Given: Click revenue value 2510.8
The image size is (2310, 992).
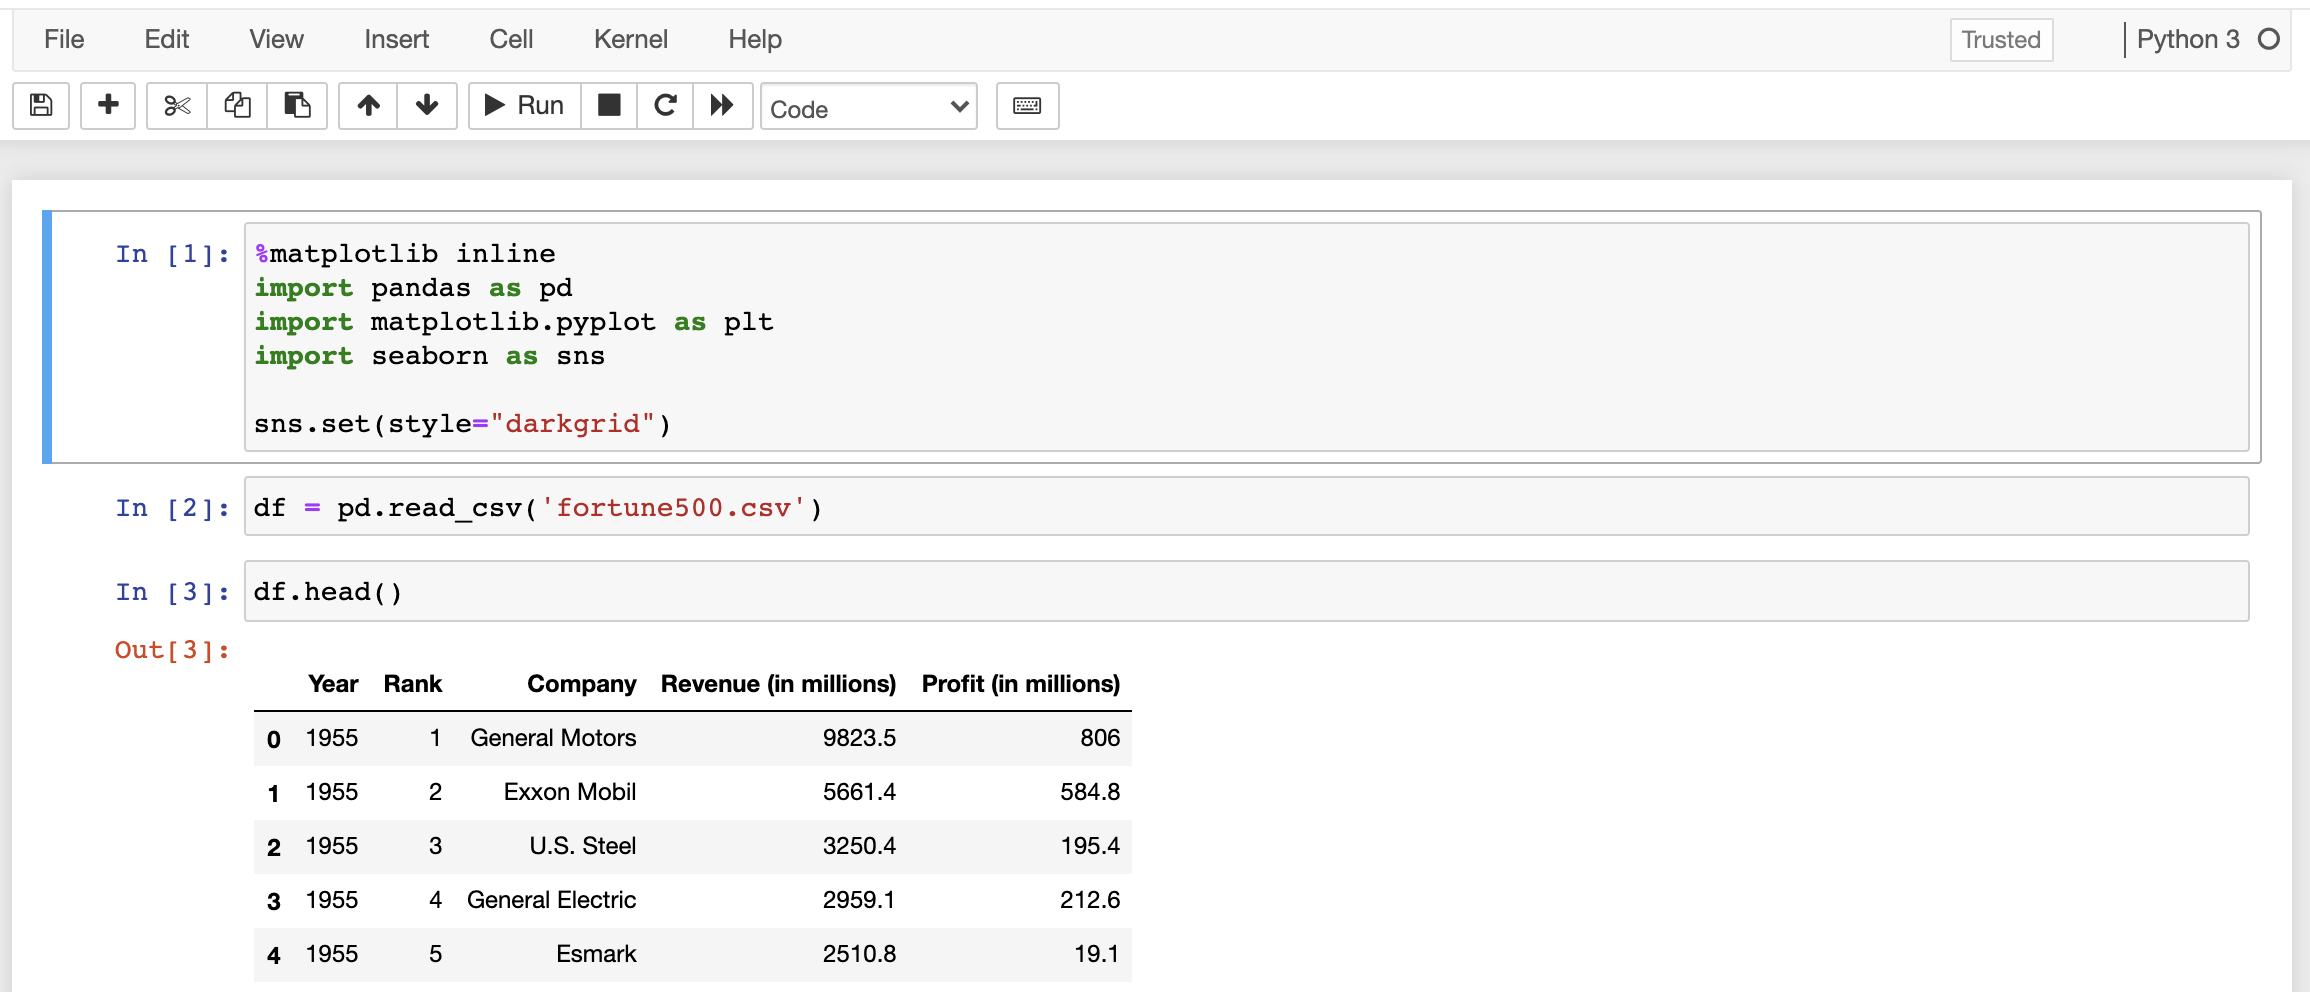Looking at the screenshot, I should [x=859, y=954].
